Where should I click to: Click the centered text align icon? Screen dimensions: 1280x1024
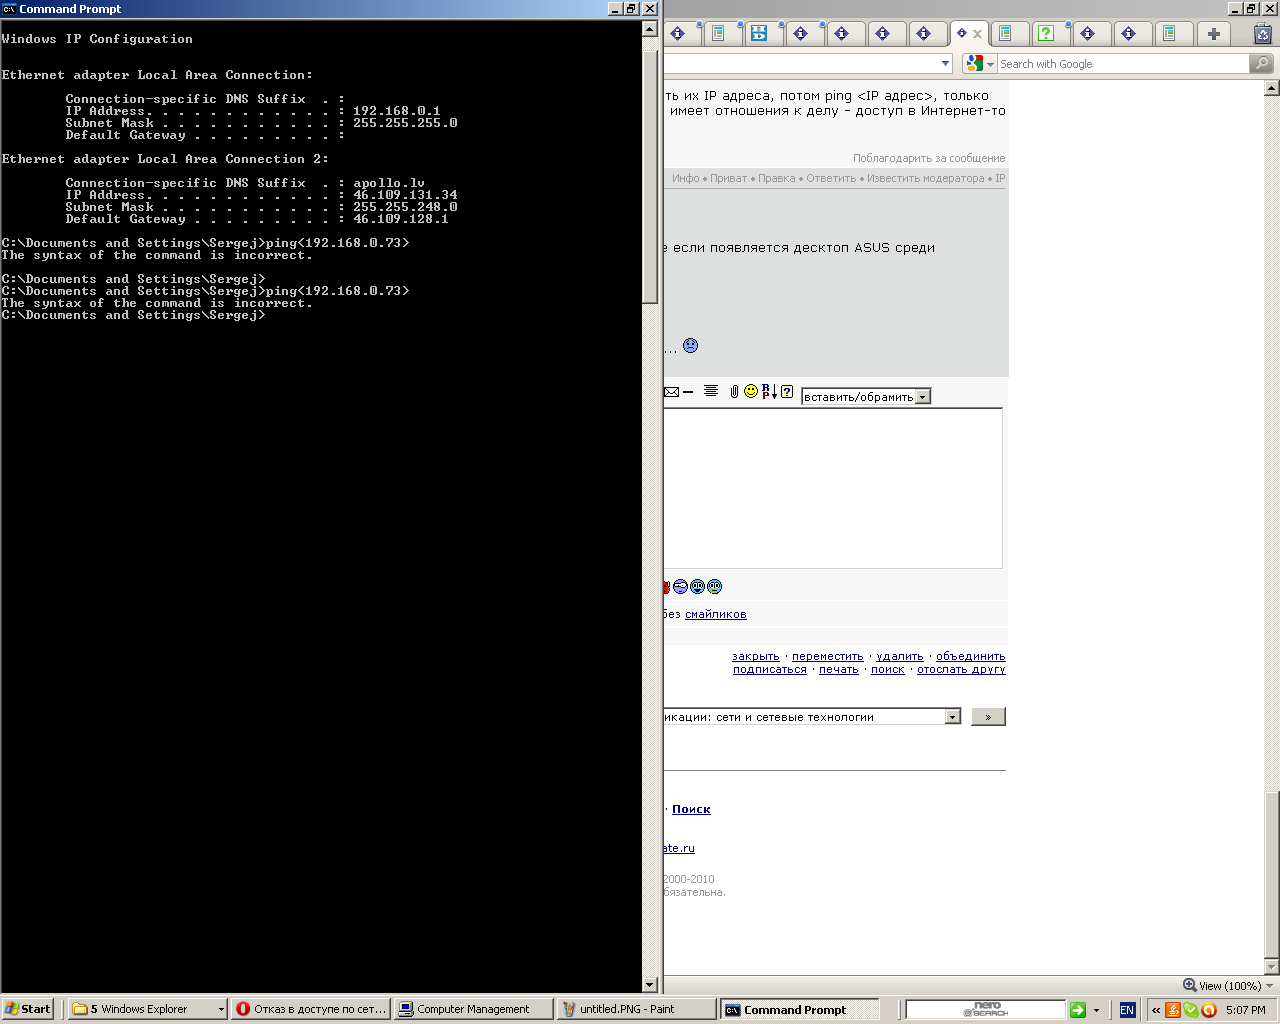point(711,391)
